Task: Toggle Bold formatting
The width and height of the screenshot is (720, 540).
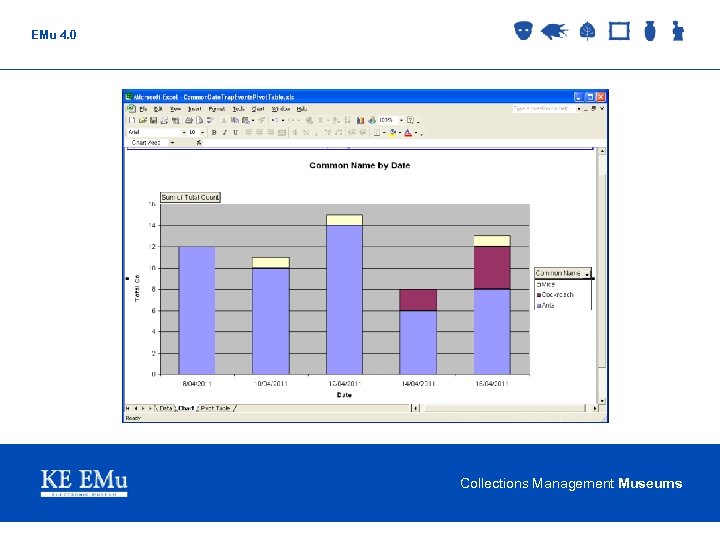Action: coord(214,132)
